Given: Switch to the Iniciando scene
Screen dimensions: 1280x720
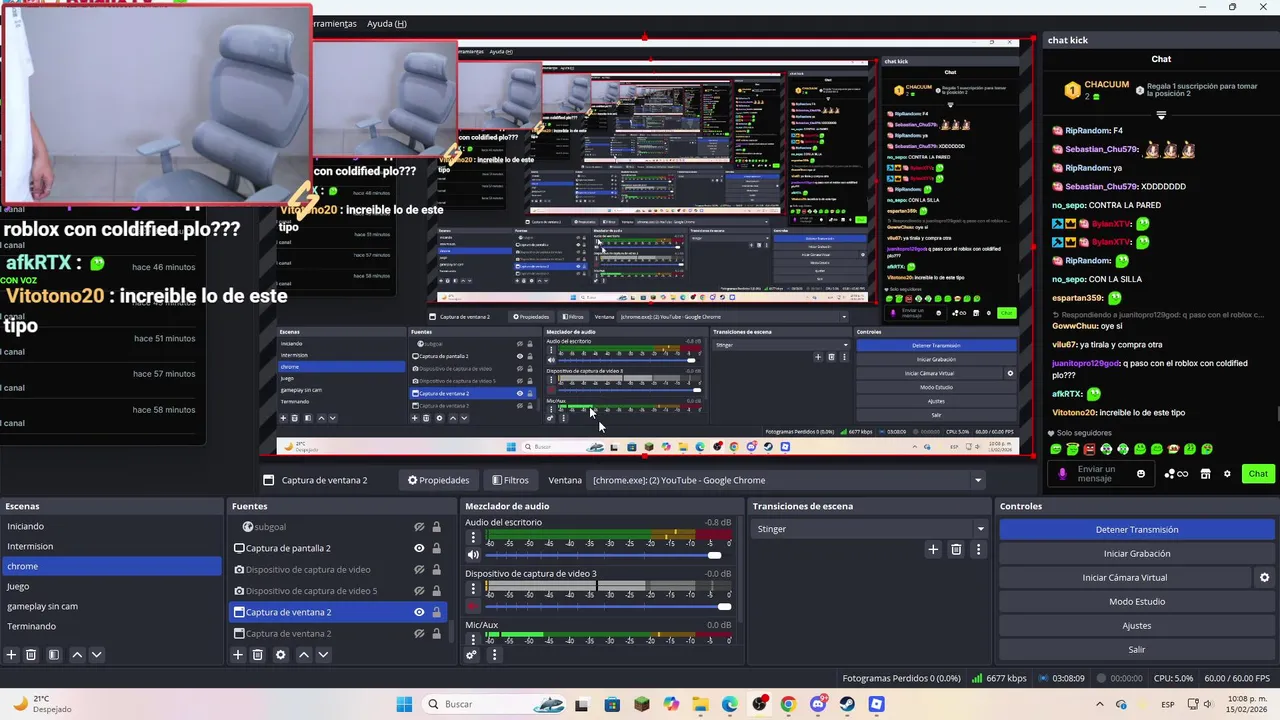Looking at the screenshot, I should [111, 526].
